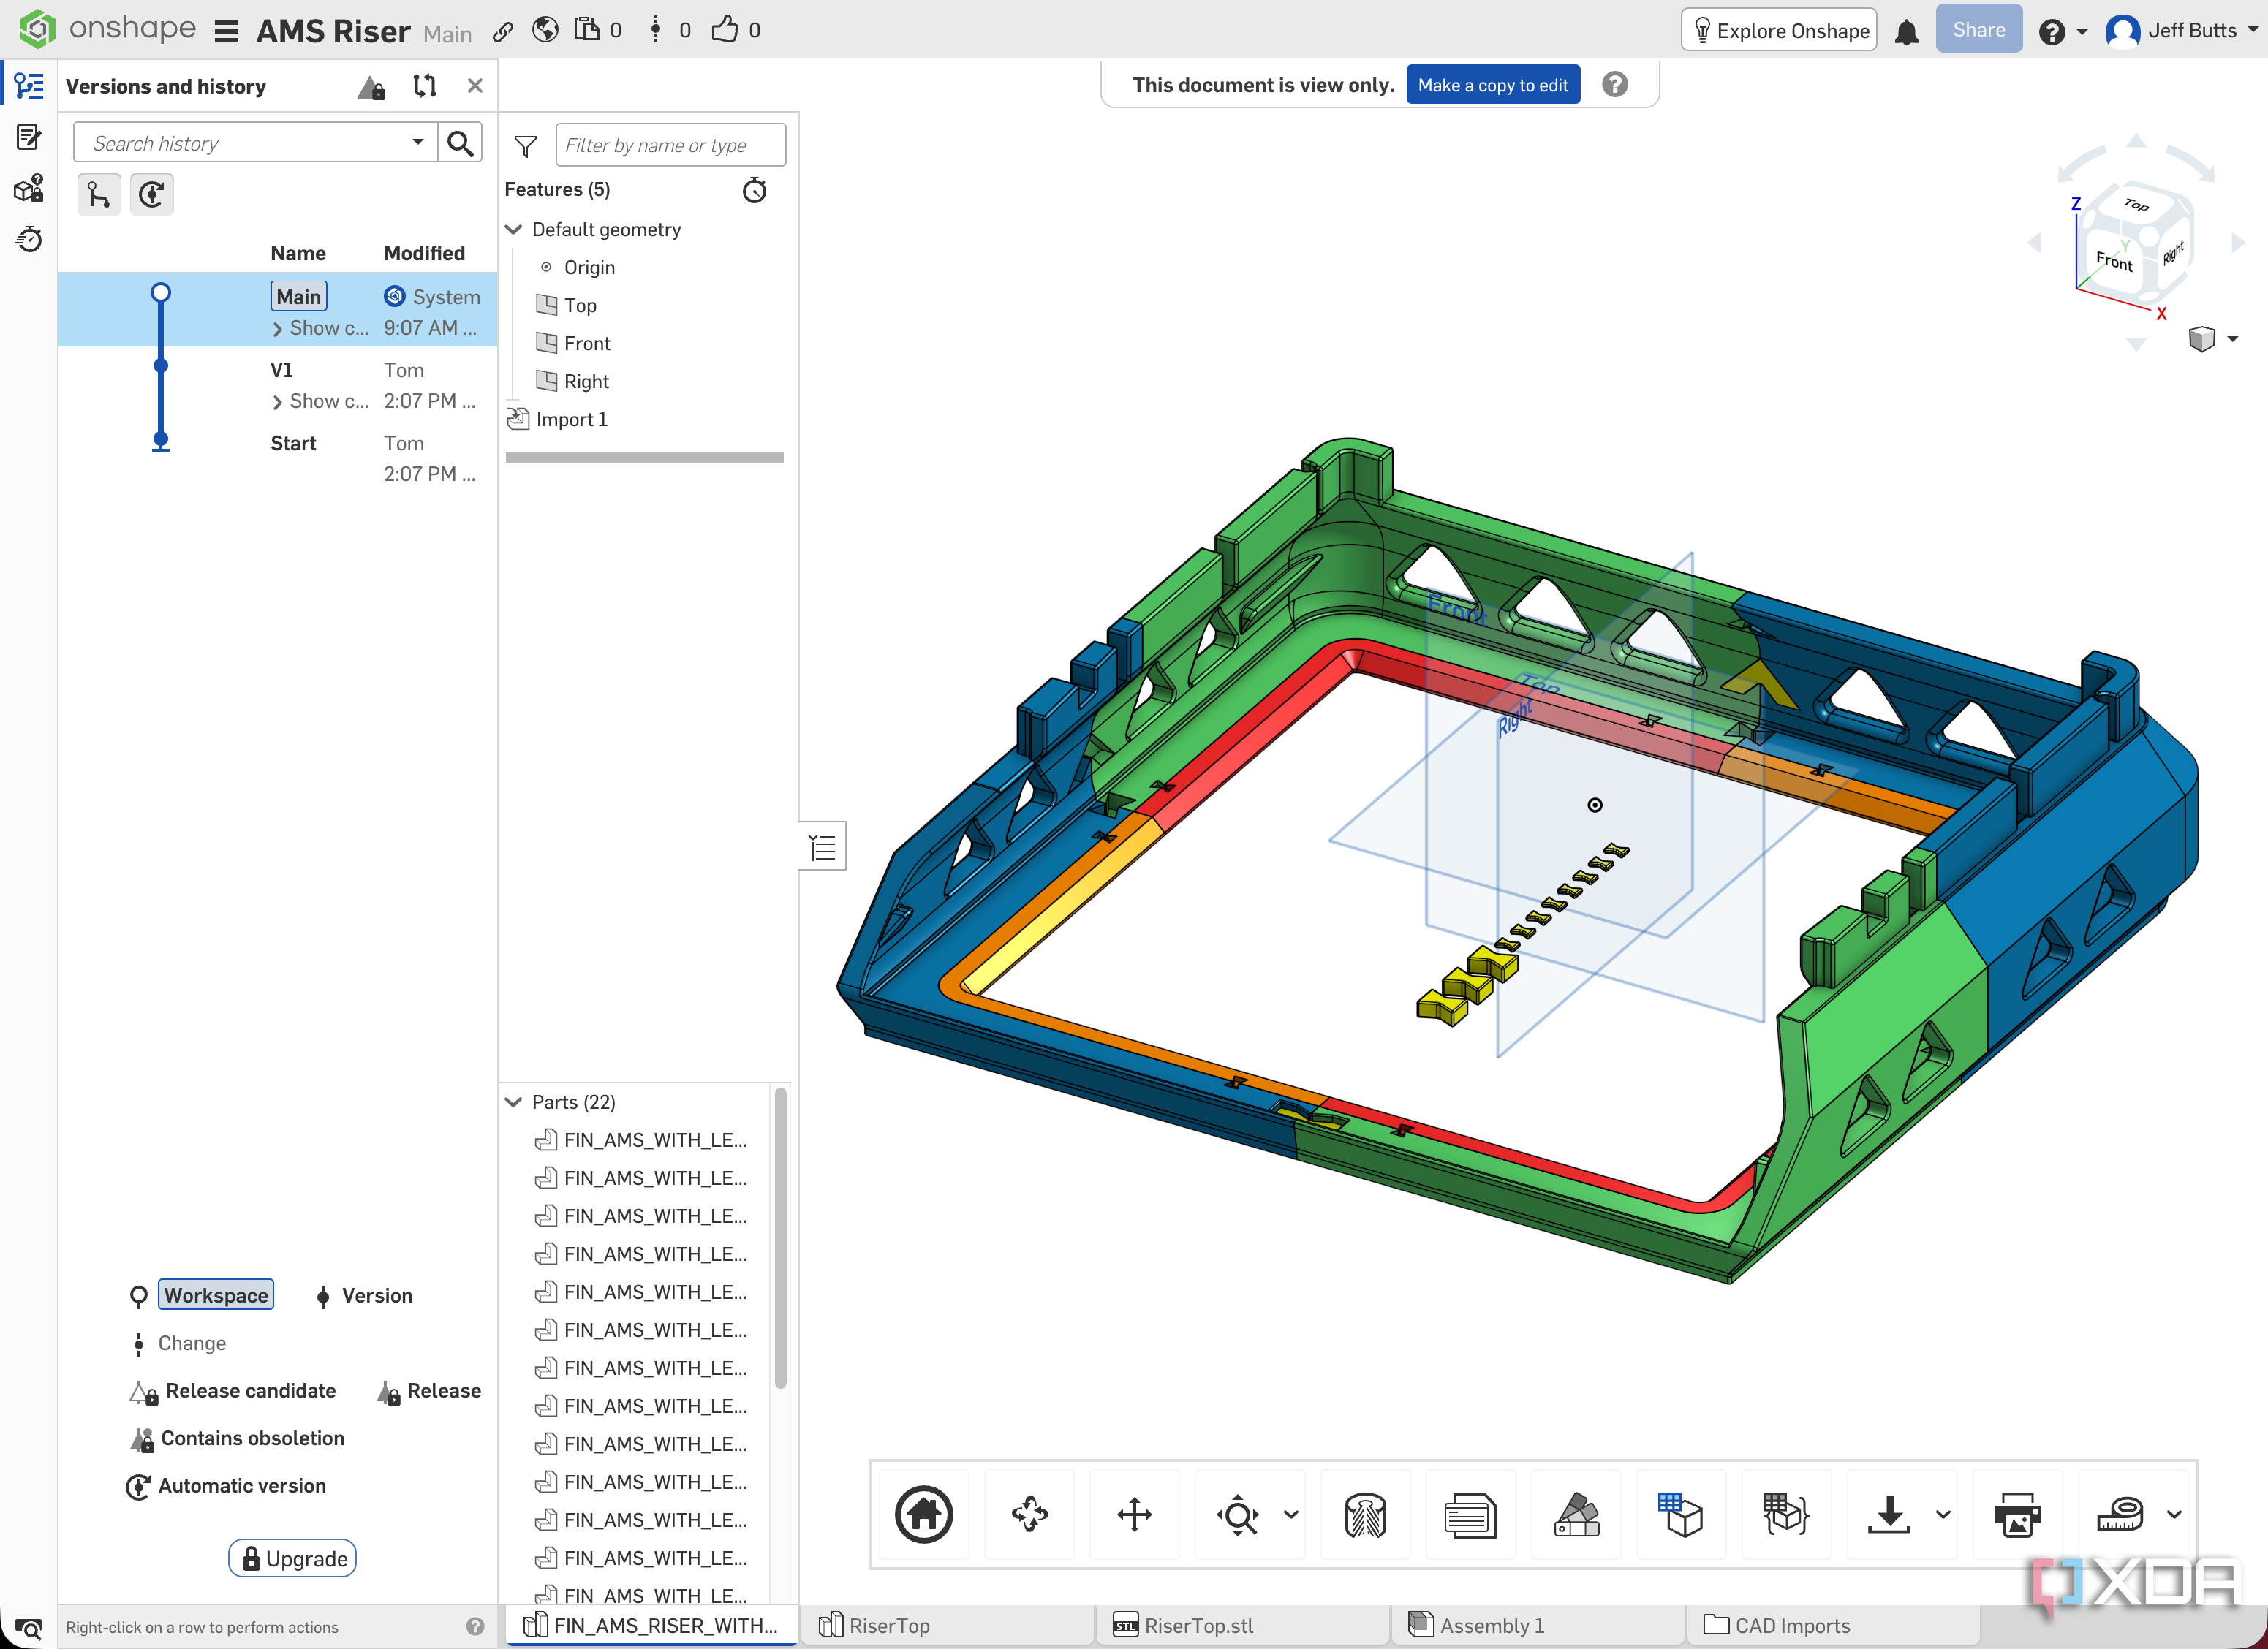Click the filter funnel icon
Image resolution: width=2268 pixels, height=1649 pixels.
click(x=525, y=146)
